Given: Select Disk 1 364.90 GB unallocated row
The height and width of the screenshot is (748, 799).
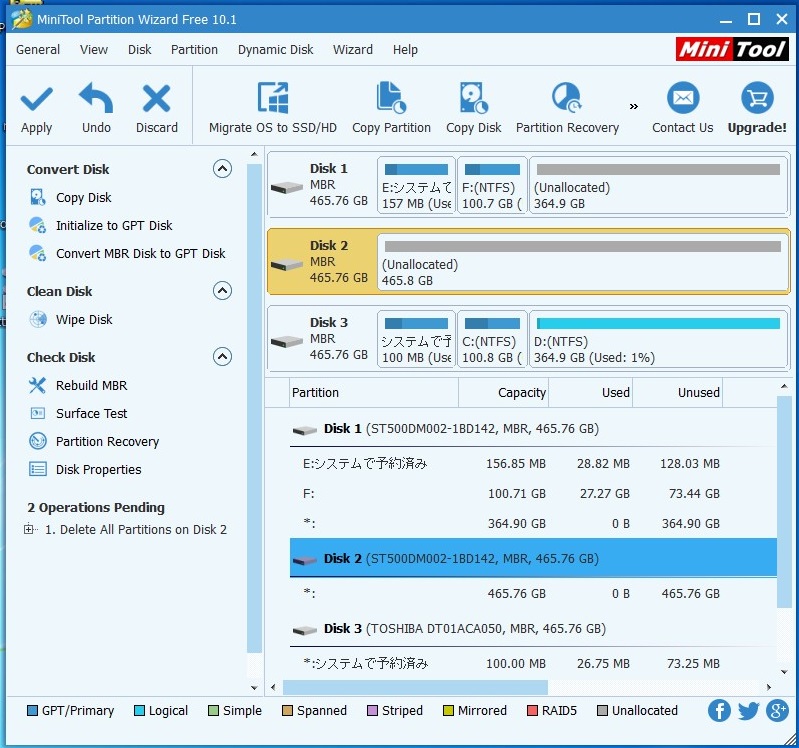Looking at the screenshot, I should tap(533, 523).
